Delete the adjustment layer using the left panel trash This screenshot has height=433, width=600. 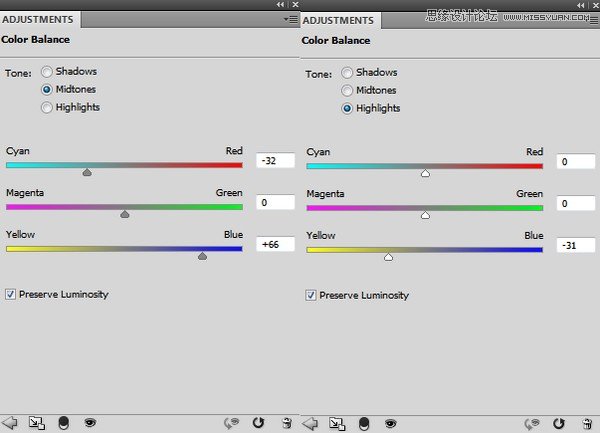(x=286, y=423)
